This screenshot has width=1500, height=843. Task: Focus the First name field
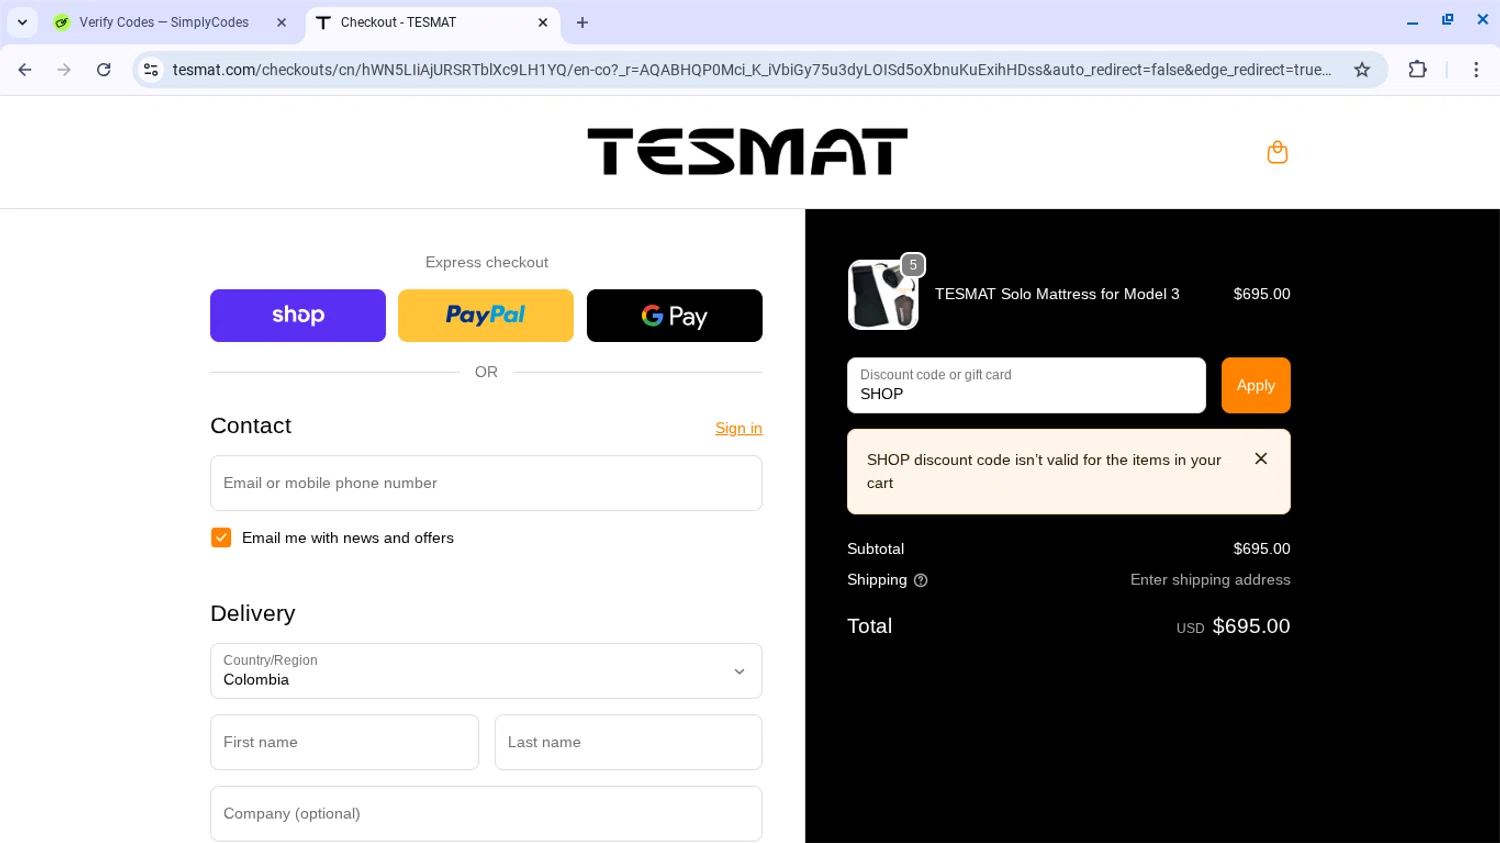point(344,742)
